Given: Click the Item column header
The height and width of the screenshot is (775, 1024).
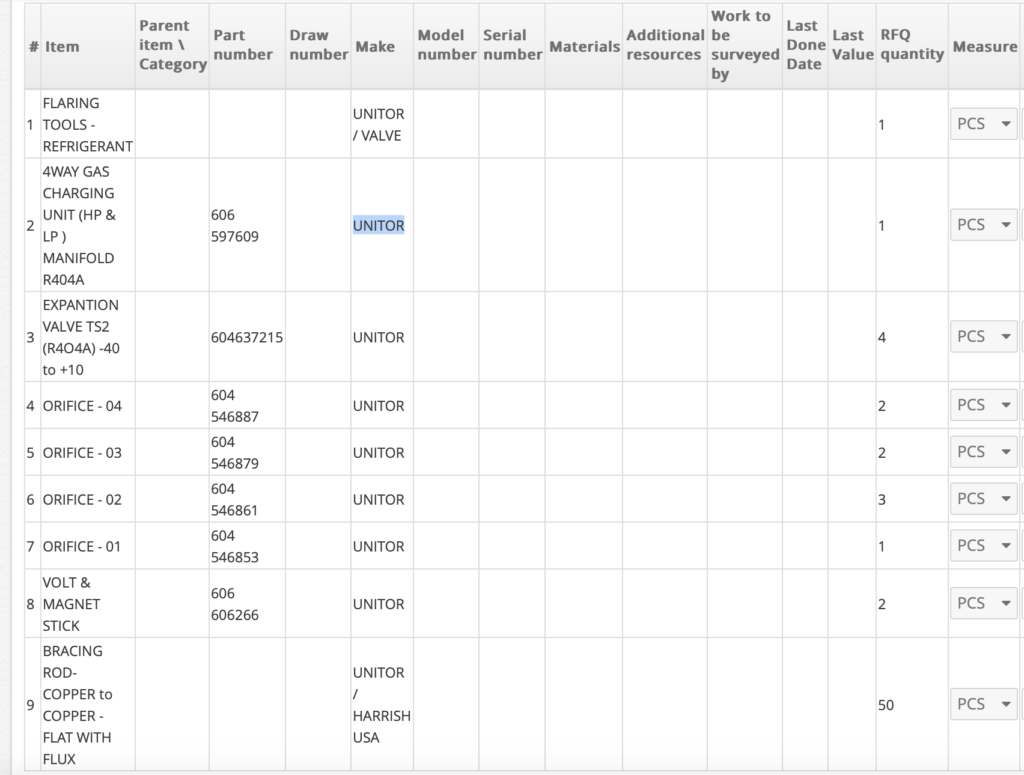Looking at the screenshot, I should coord(62,46).
